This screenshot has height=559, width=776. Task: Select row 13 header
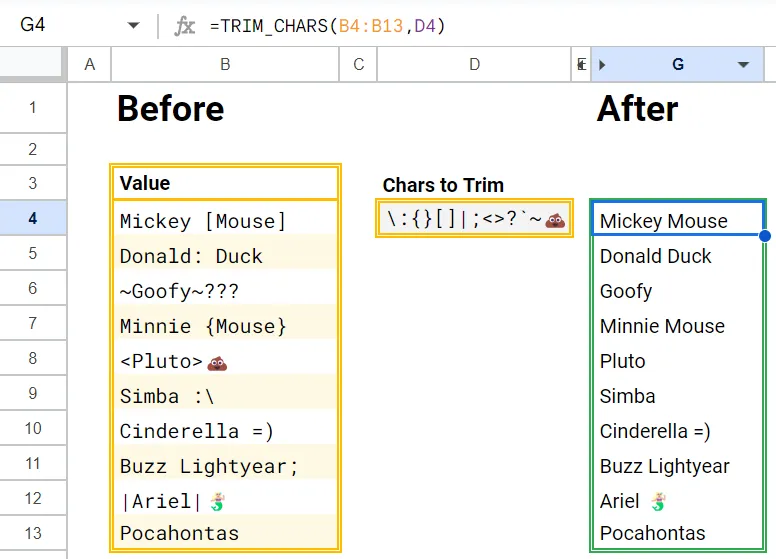pos(33,533)
